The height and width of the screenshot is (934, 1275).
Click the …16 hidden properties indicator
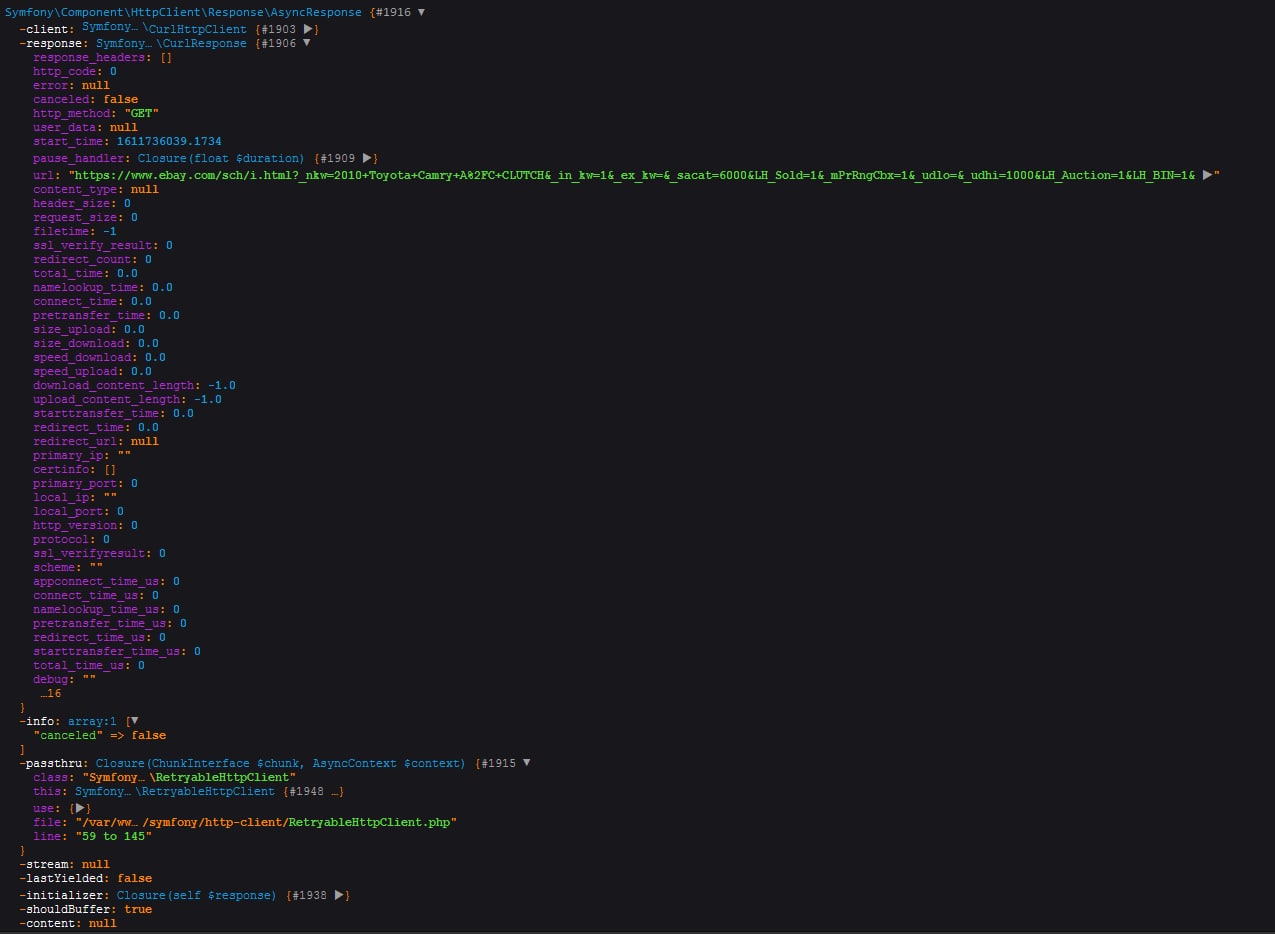tap(51, 693)
